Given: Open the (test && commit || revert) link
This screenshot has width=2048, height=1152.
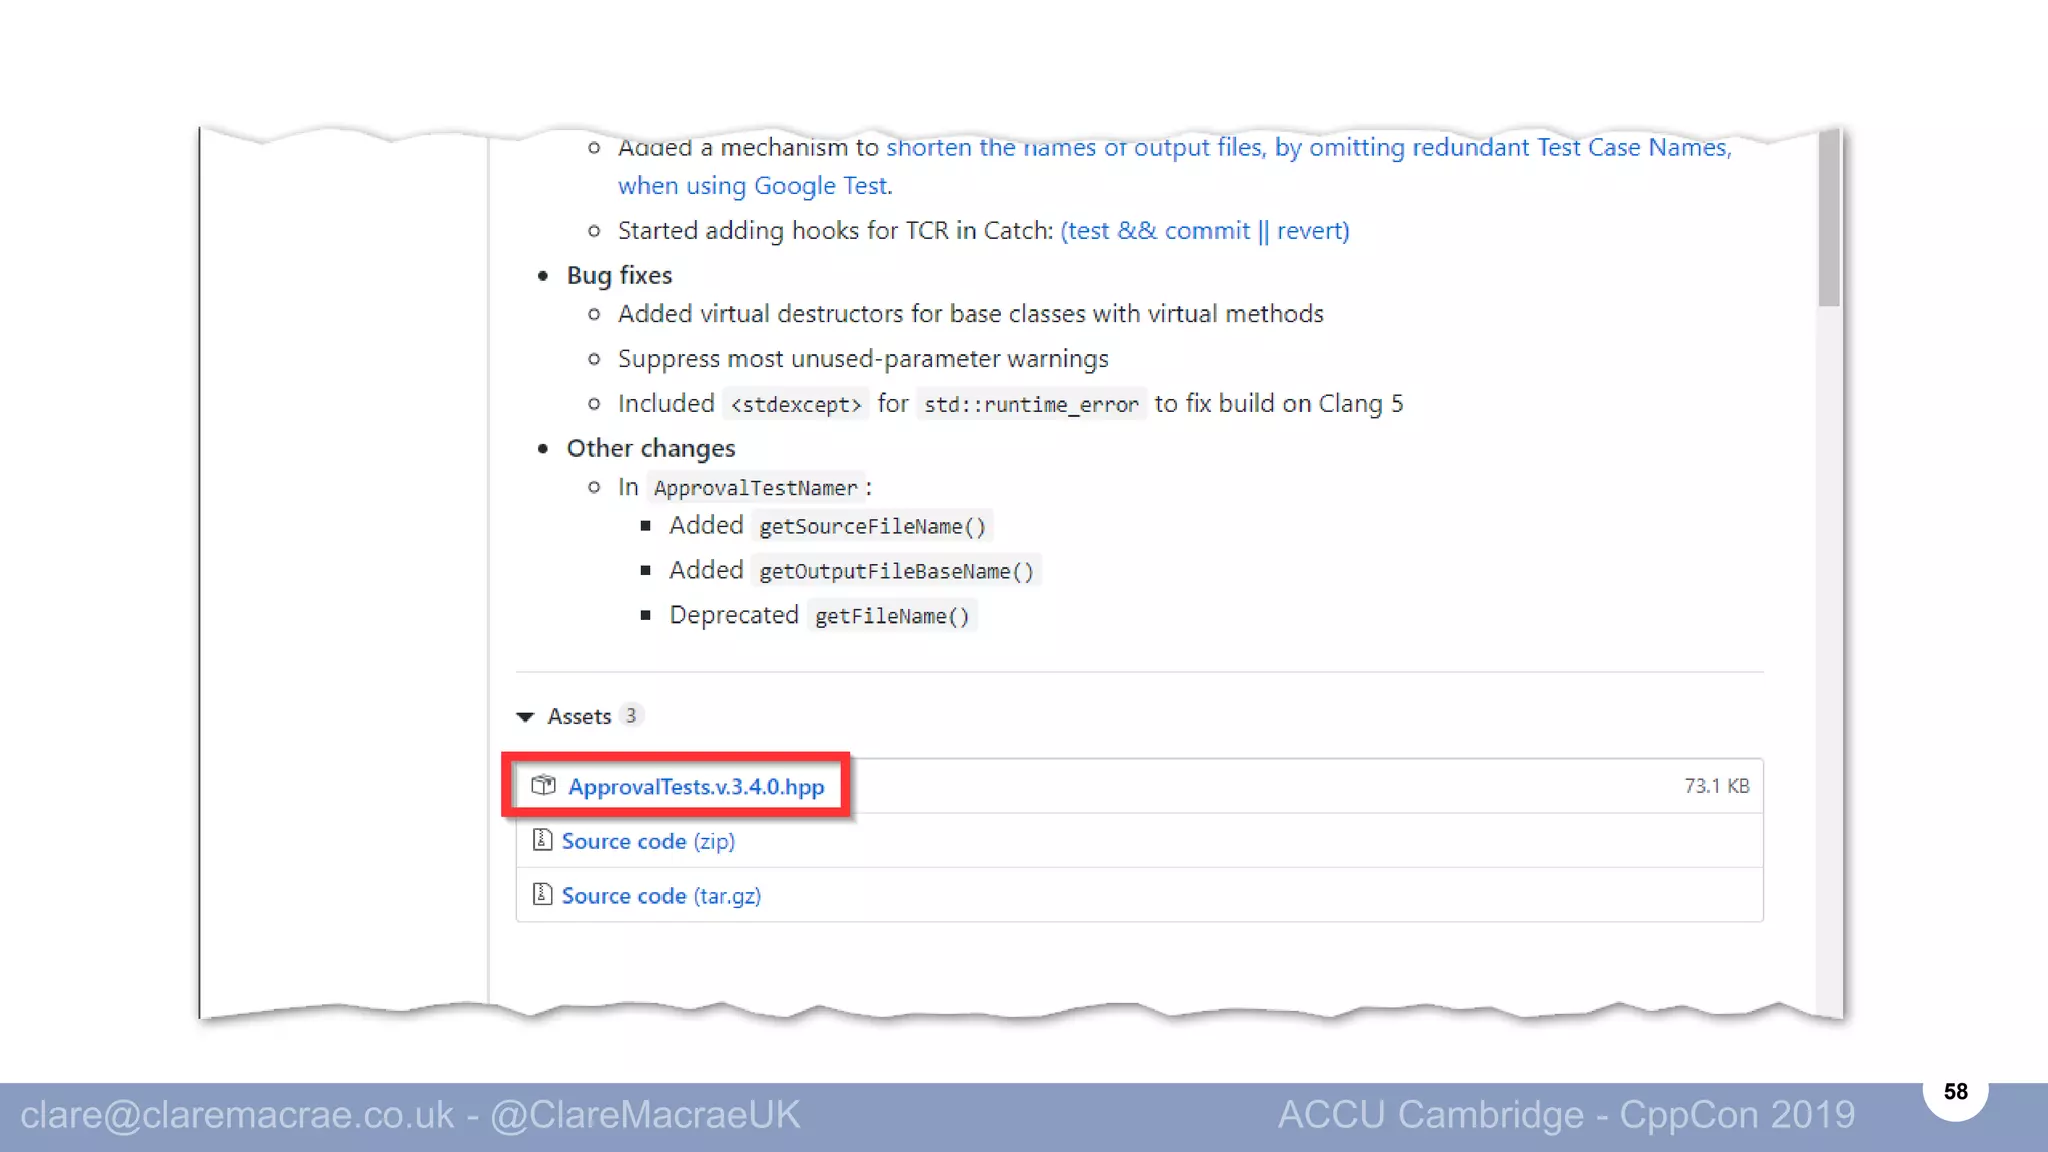Looking at the screenshot, I should 1204,231.
